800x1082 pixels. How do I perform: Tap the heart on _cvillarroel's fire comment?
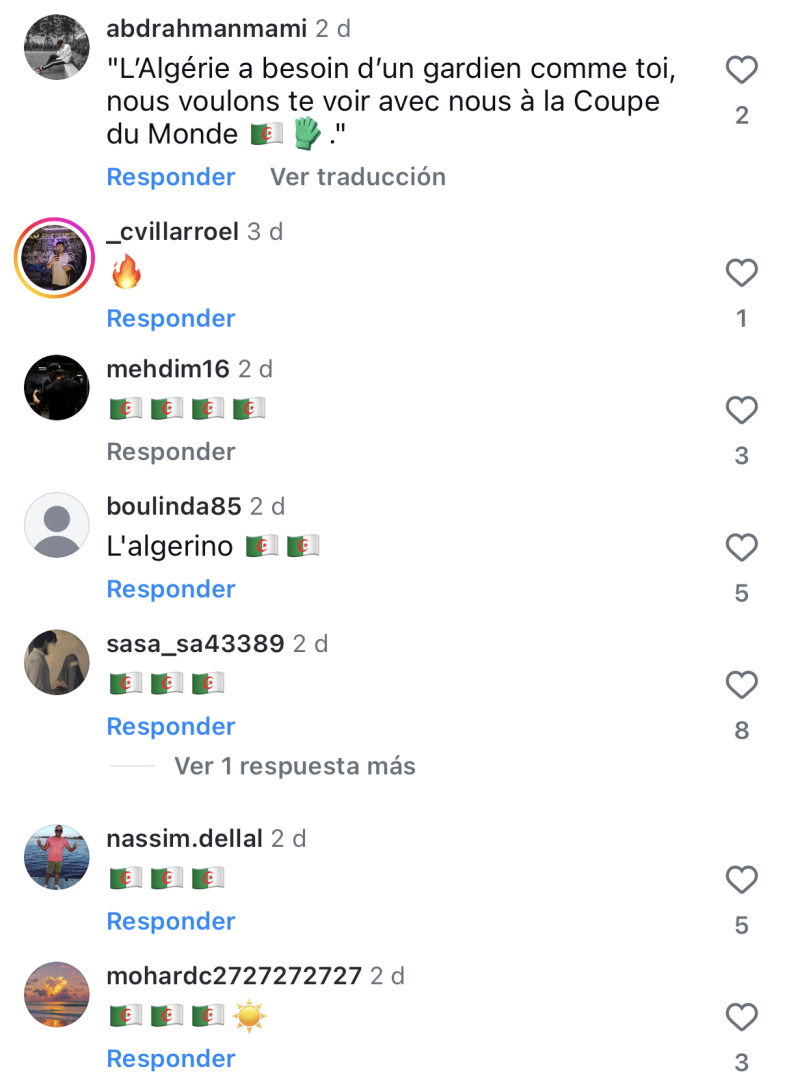tap(741, 273)
